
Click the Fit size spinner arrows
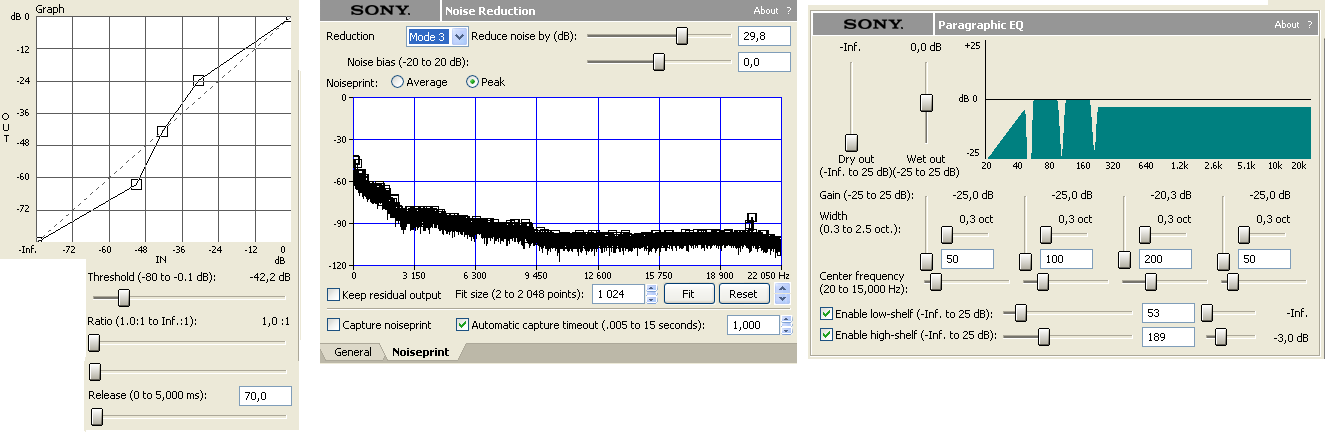[x=652, y=295]
